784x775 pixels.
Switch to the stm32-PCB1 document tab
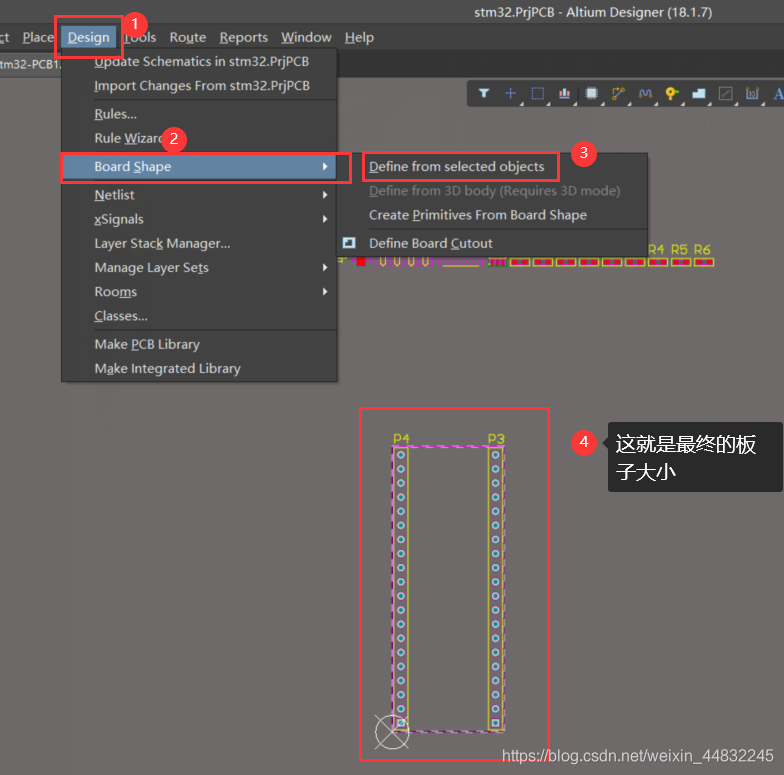(x=30, y=64)
